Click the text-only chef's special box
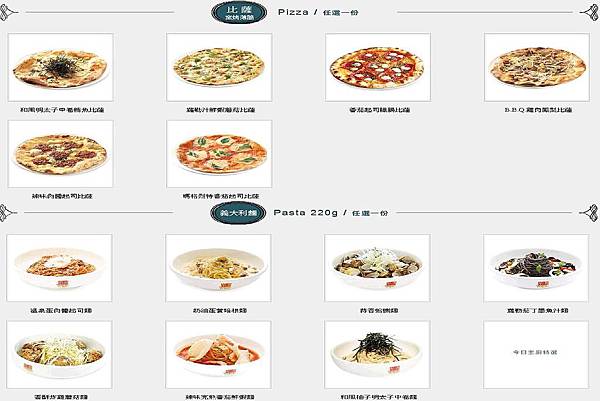Image resolution: width=600 pixels, height=401 pixels. click(x=536, y=355)
